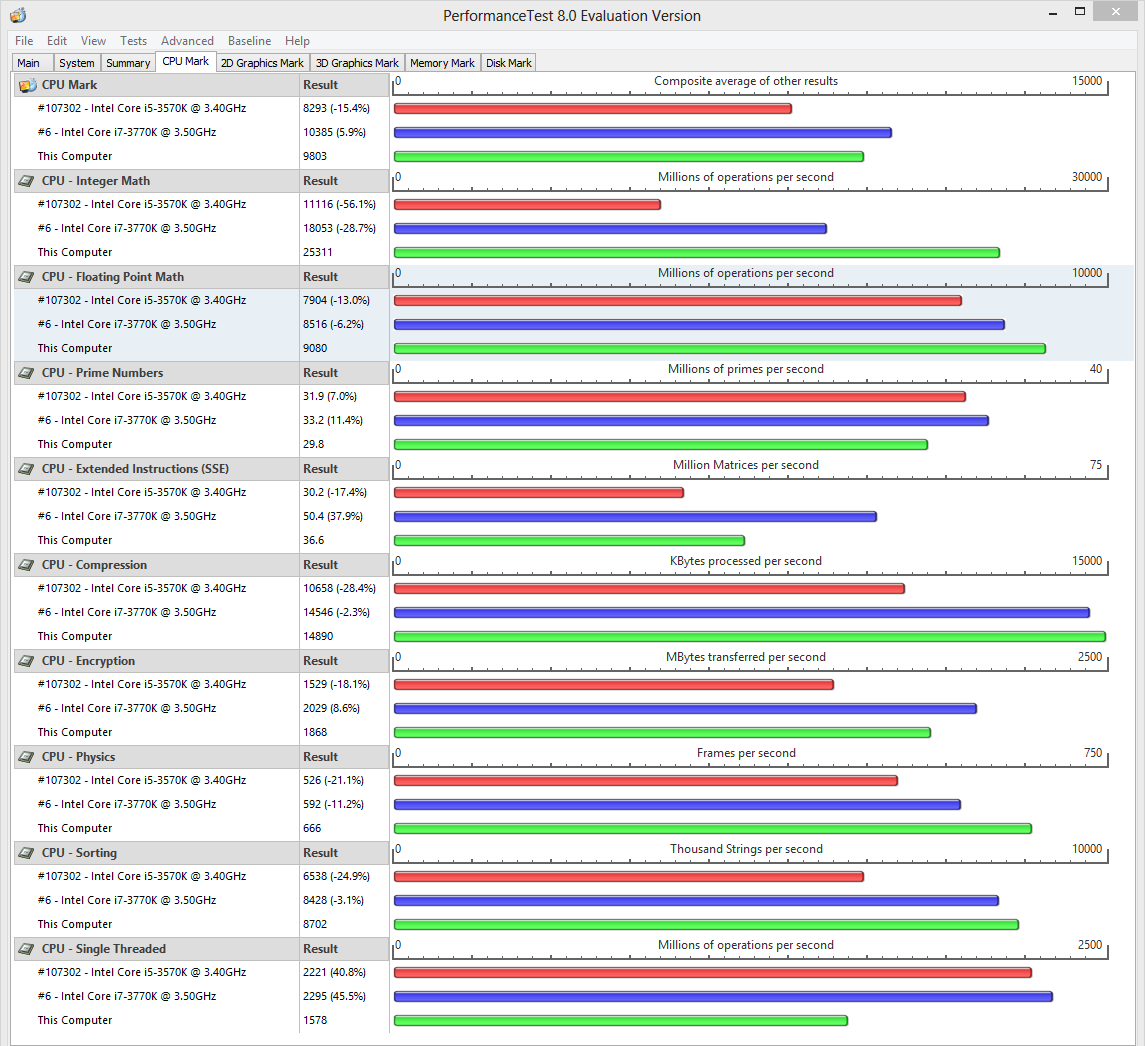Viewport: 1145px width, 1046px height.
Task: Select the i7-3770K baseline row under Compression
Action: click(x=202, y=612)
